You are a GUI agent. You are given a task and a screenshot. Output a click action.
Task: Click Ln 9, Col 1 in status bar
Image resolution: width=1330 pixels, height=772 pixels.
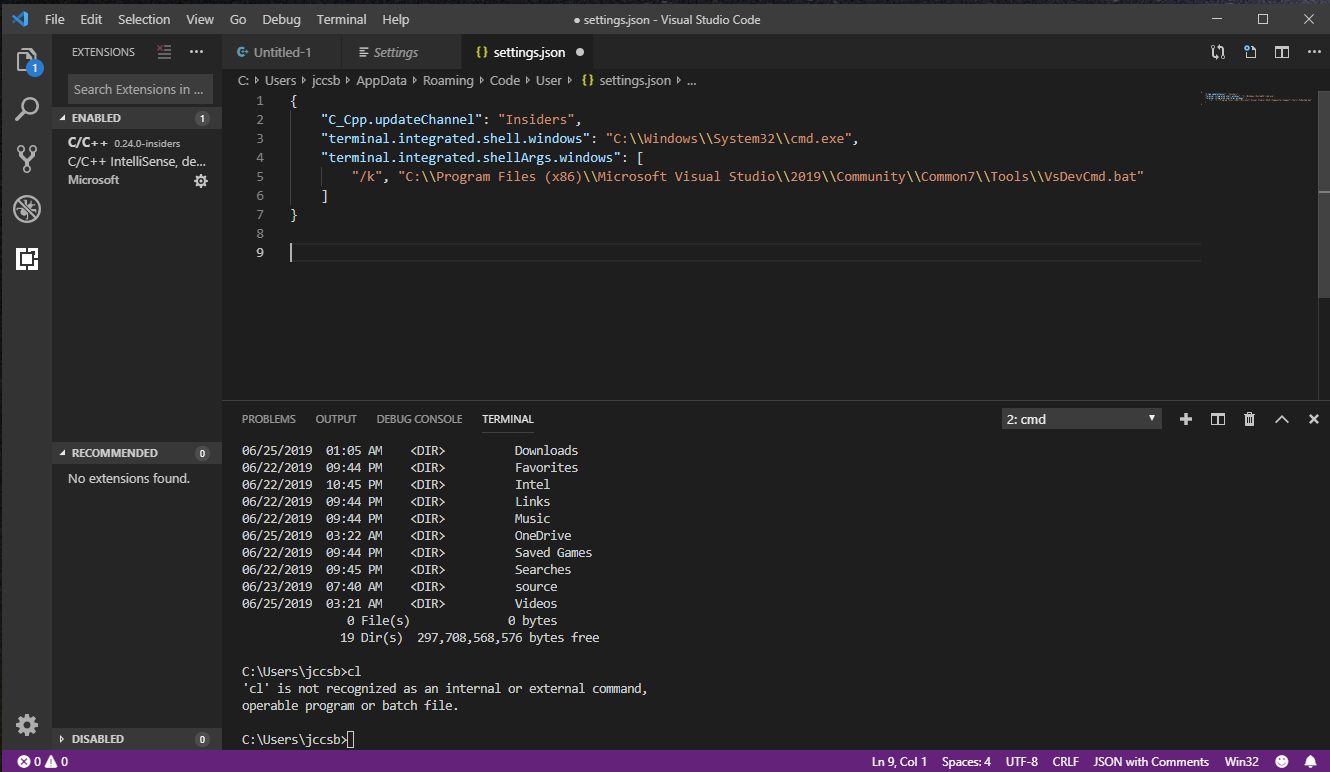point(900,762)
